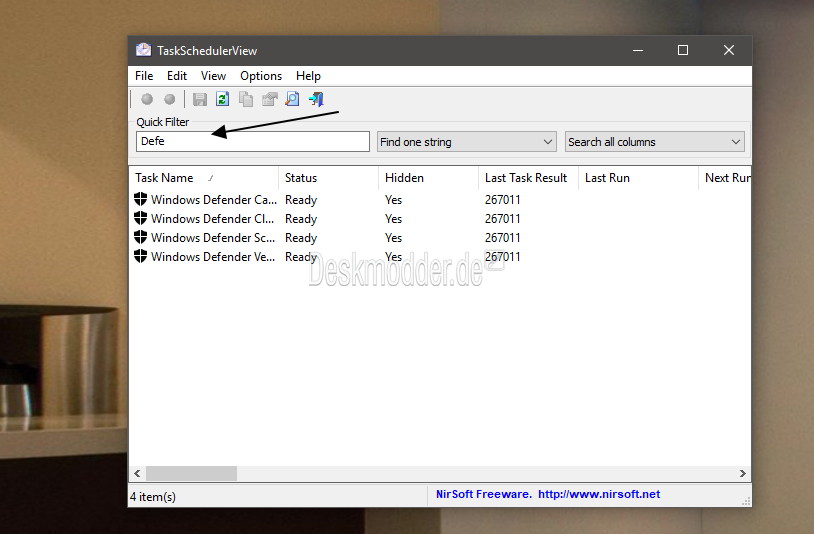This screenshot has height=534, width=814.
Task: Open the File menu
Action: [x=144, y=76]
